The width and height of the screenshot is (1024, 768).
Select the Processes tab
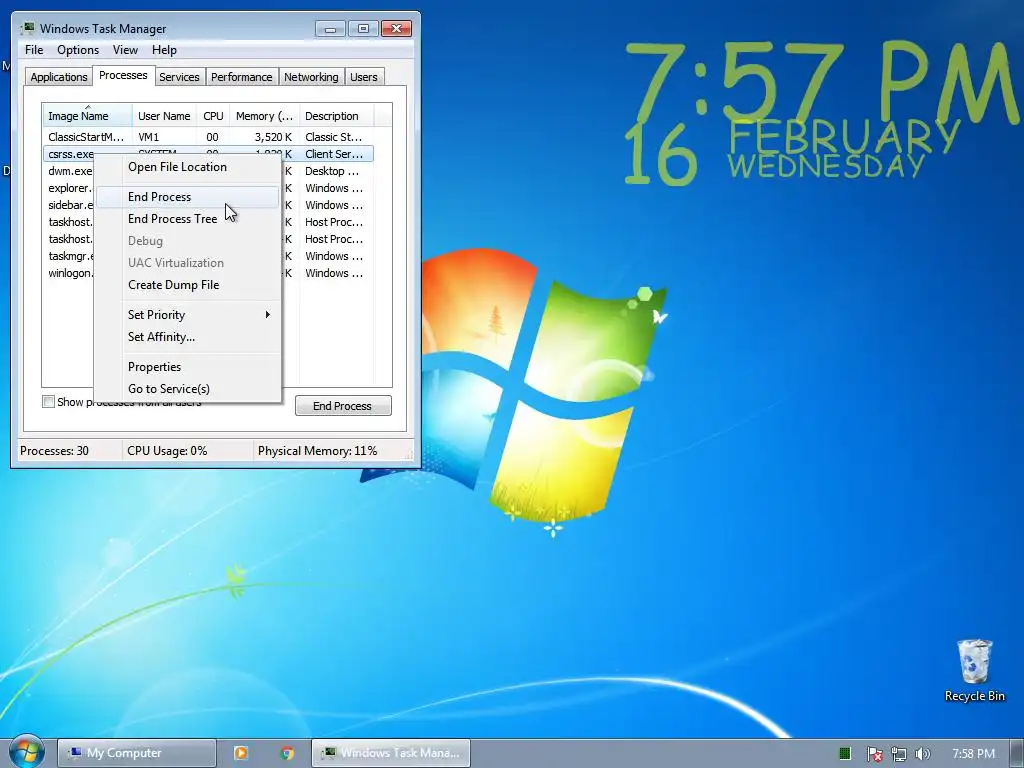[x=123, y=75]
